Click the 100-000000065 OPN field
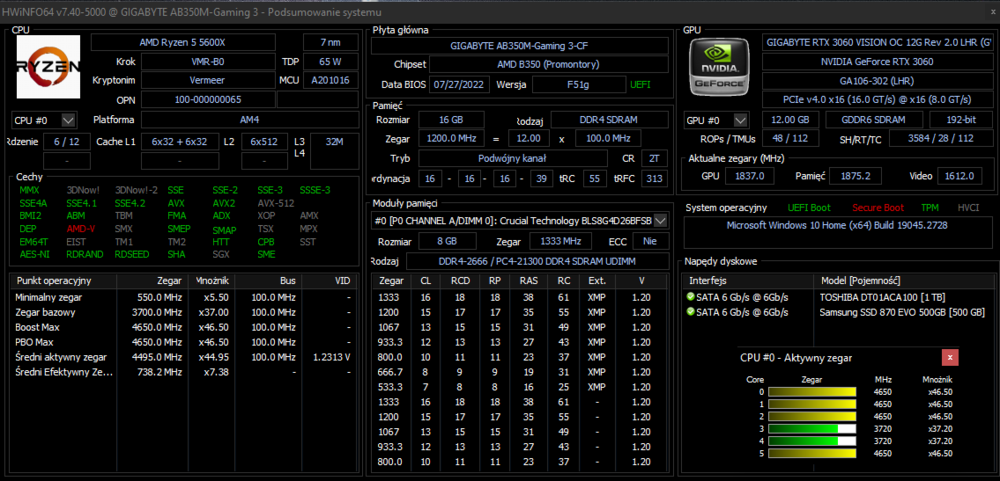 (208, 100)
